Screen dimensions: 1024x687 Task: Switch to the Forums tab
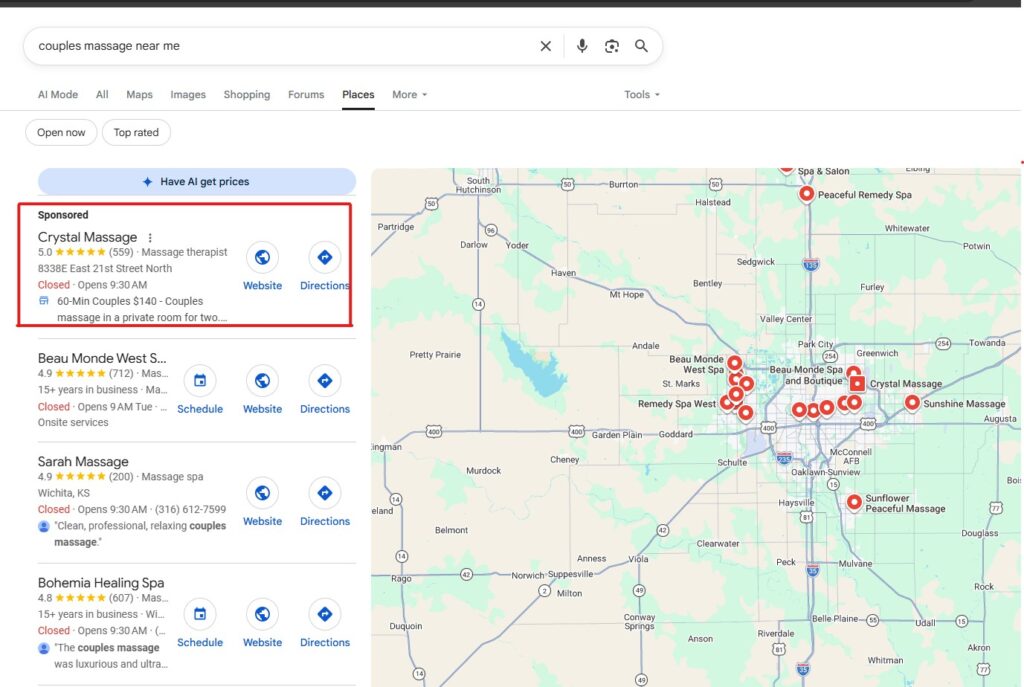tap(306, 95)
